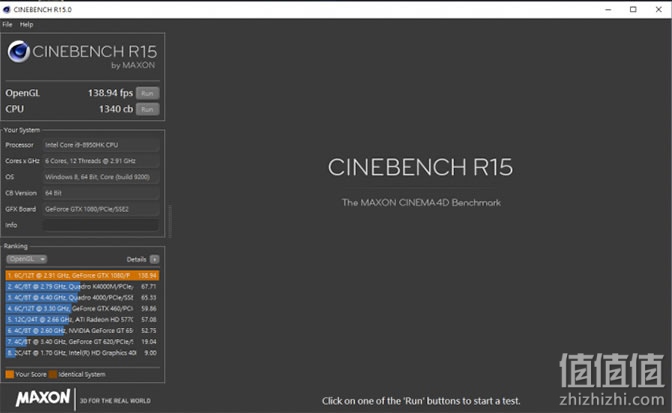
Task: Click the OpenGL score 138.94 fps
Action: pyautogui.click(x=110, y=93)
